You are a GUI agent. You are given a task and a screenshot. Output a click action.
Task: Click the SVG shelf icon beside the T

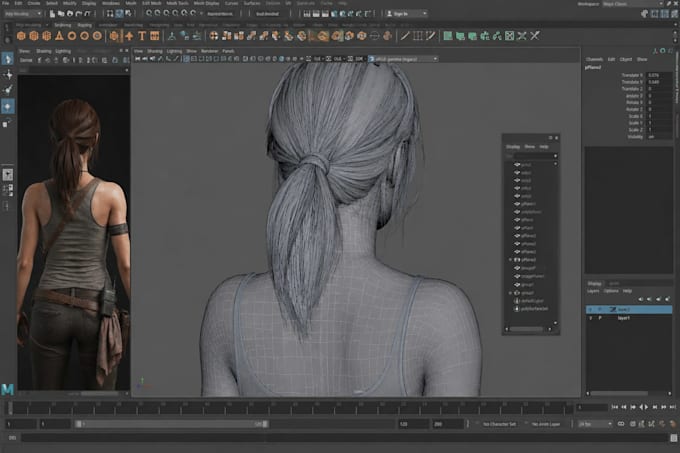coord(154,36)
